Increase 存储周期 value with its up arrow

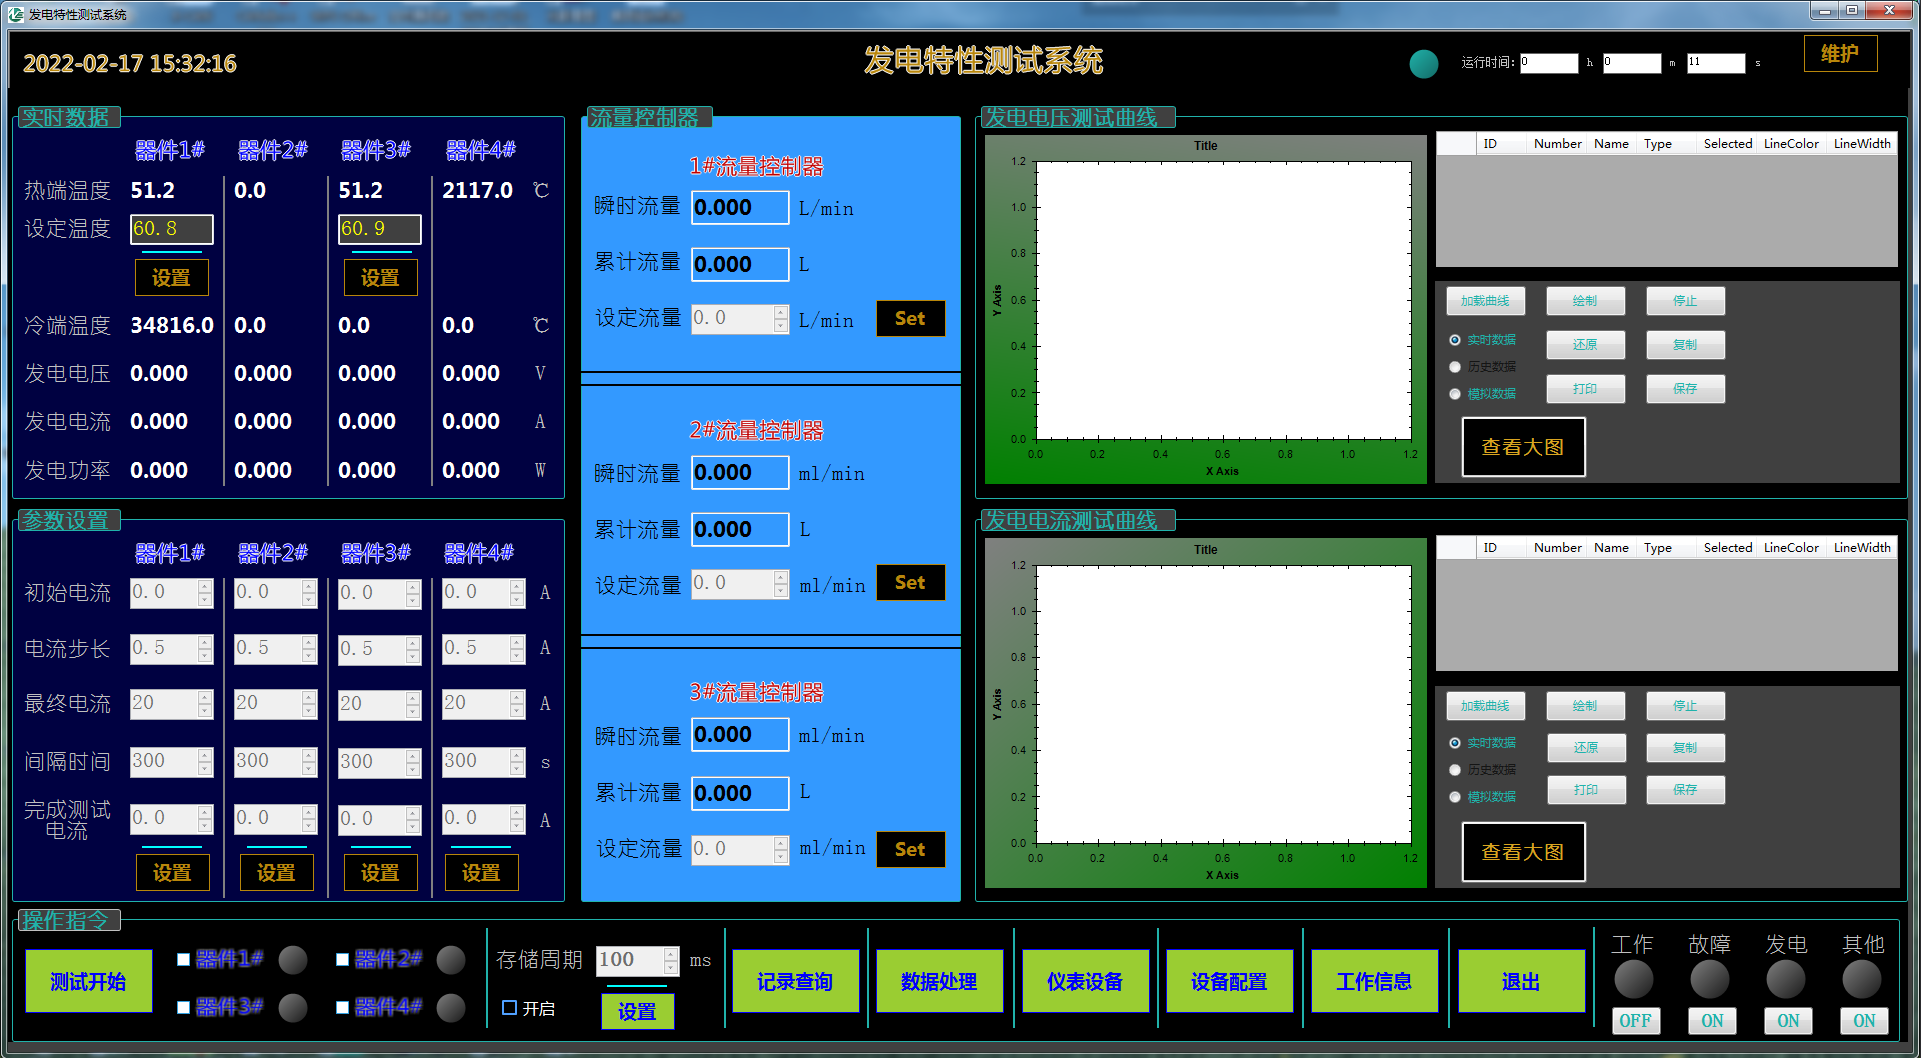click(x=671, y=954)
